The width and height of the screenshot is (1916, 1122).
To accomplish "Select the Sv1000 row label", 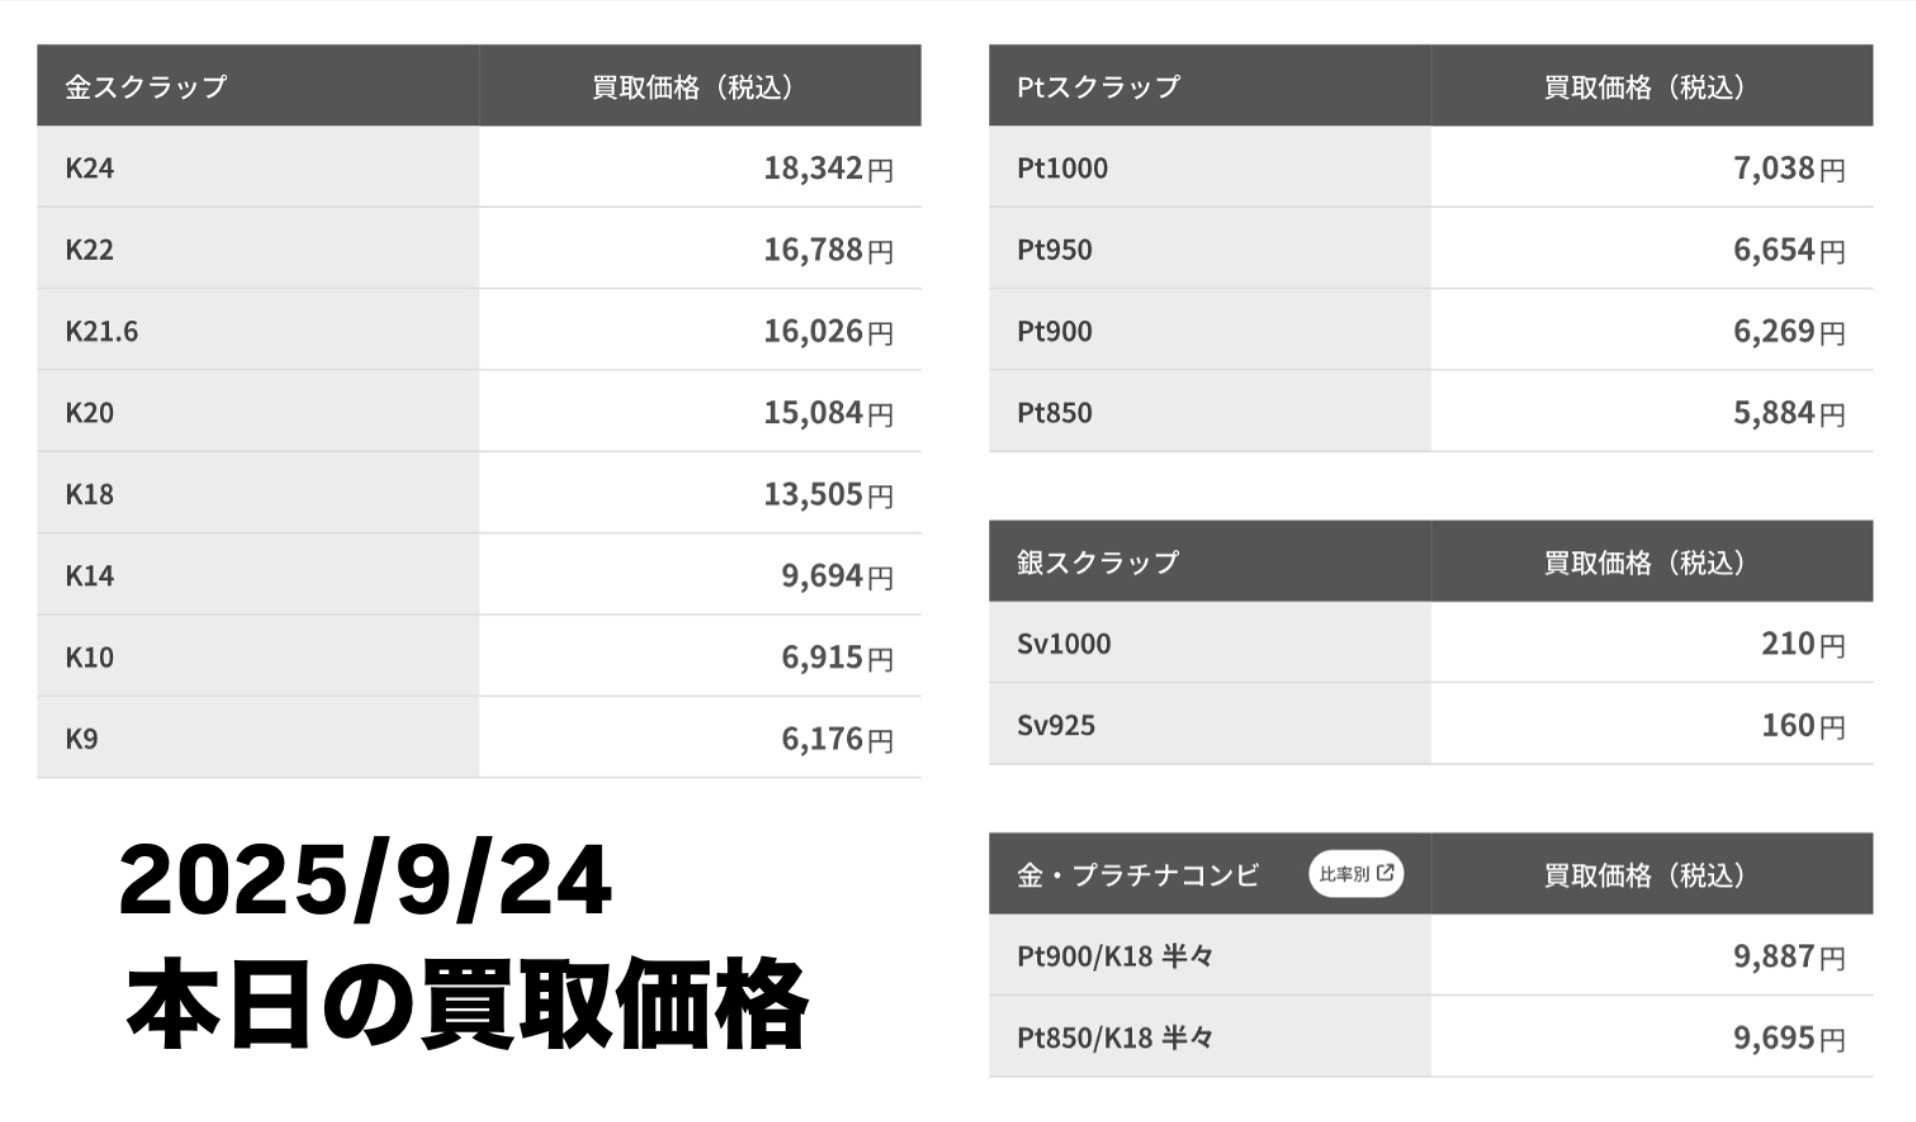I will coord(1064,643).
